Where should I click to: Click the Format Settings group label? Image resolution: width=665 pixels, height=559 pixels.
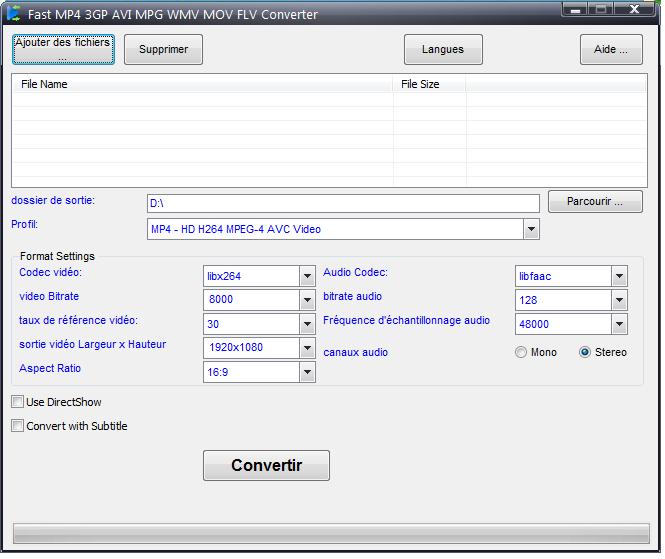coord(57,256)
